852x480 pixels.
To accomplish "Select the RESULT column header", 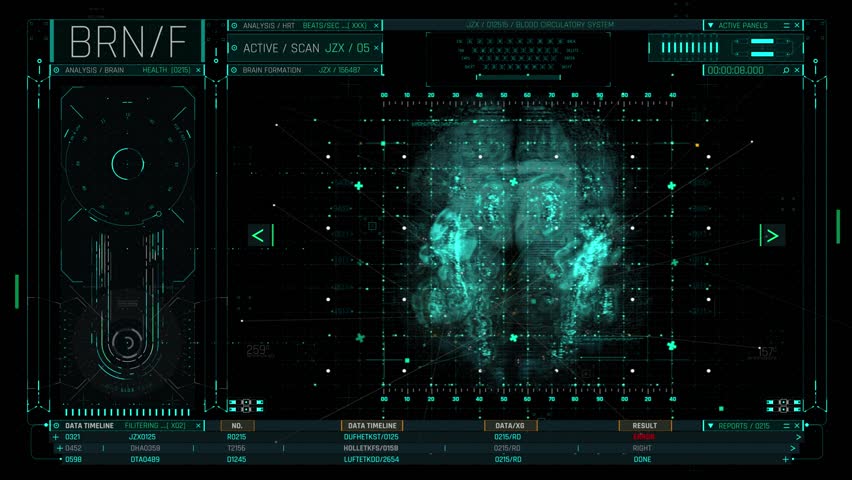I will click(645, 426).
